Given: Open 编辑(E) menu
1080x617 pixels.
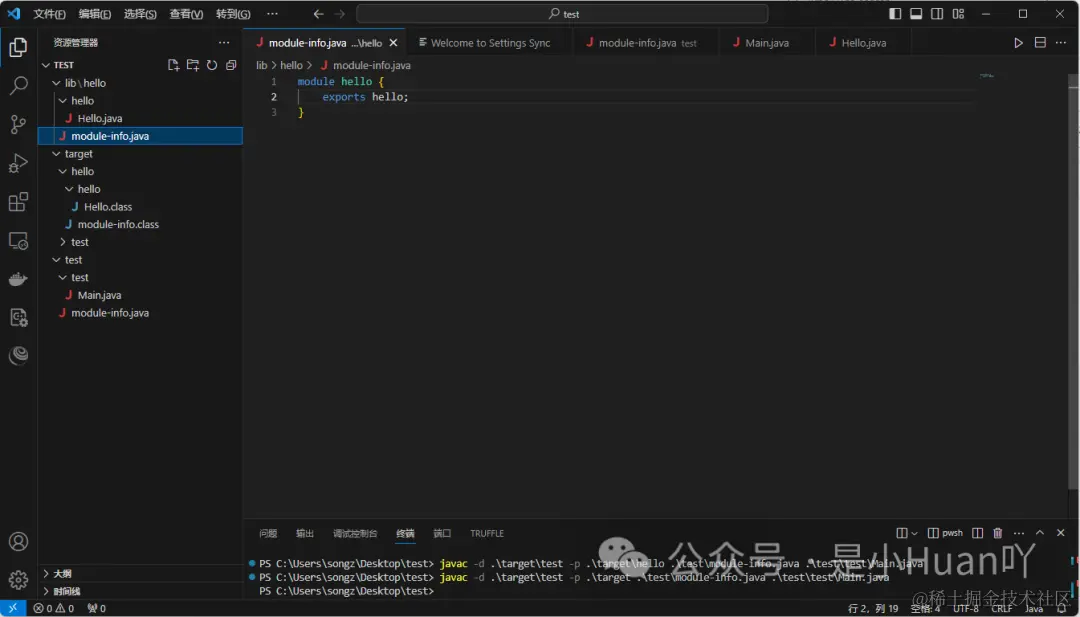Looking at the screenshot, I should coord(95,14).
